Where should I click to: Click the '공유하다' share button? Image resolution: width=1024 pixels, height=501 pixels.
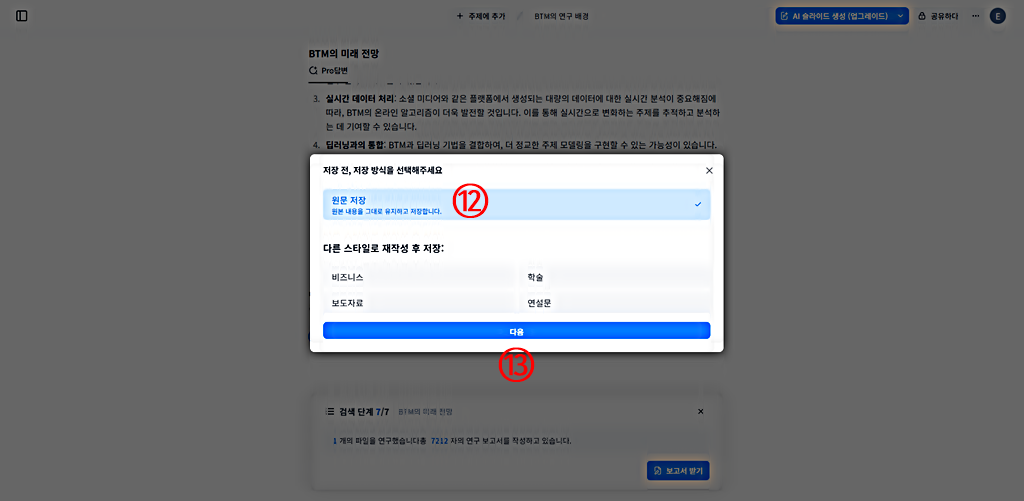point(938,16)
